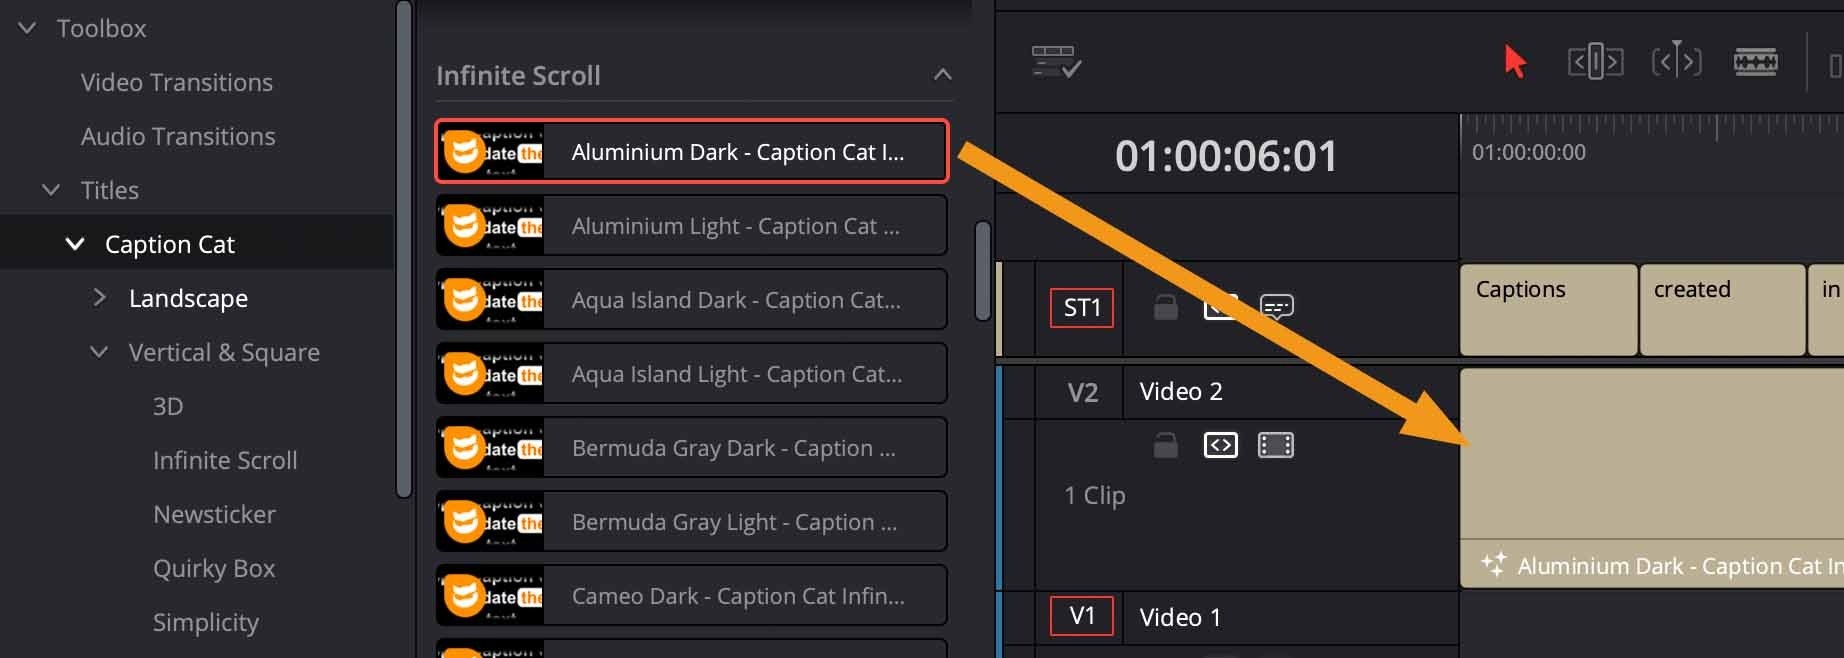This screenshot has width=1844, height=658.
Task: Select the Blade Edit Mode tool
Action: pyautogui.click(x=1756, y=60)
